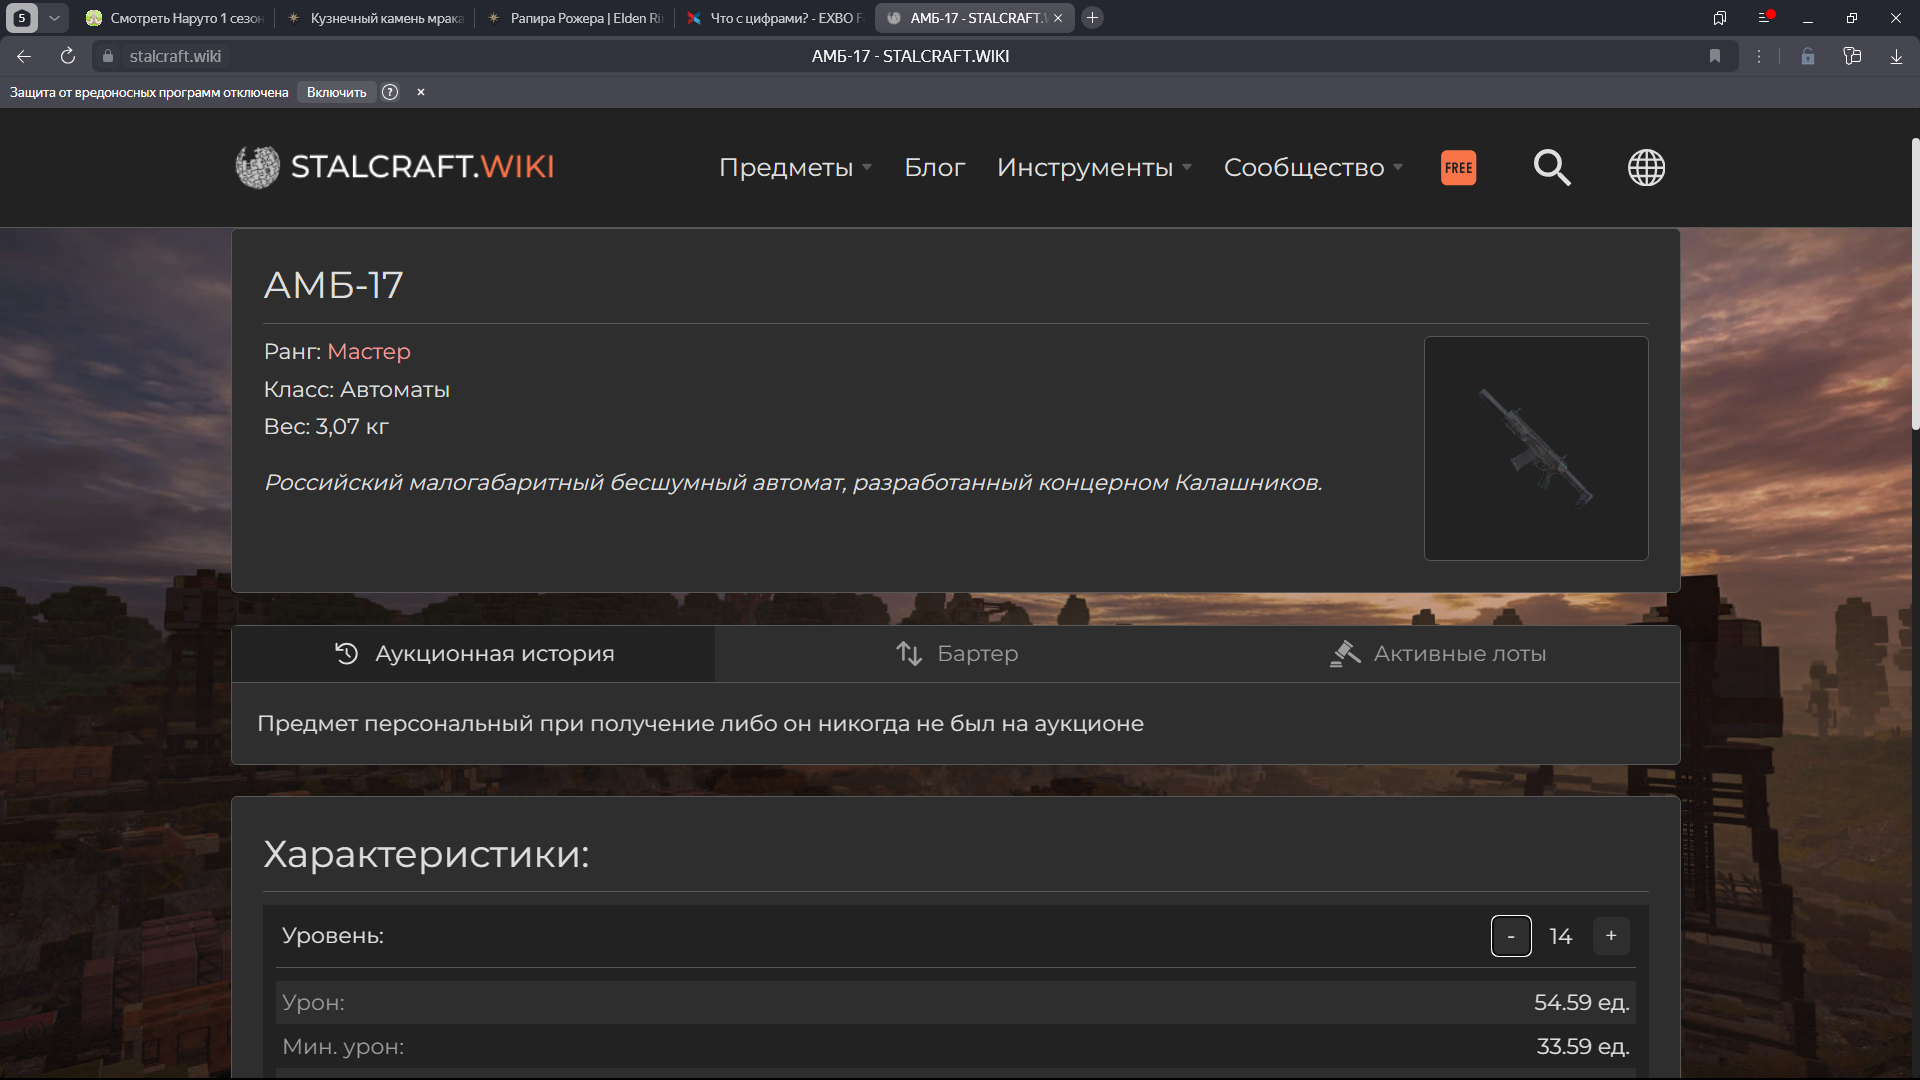1920x1080 pixels.
Task: Switch to the Бартер tab
Action: [957, 654]
